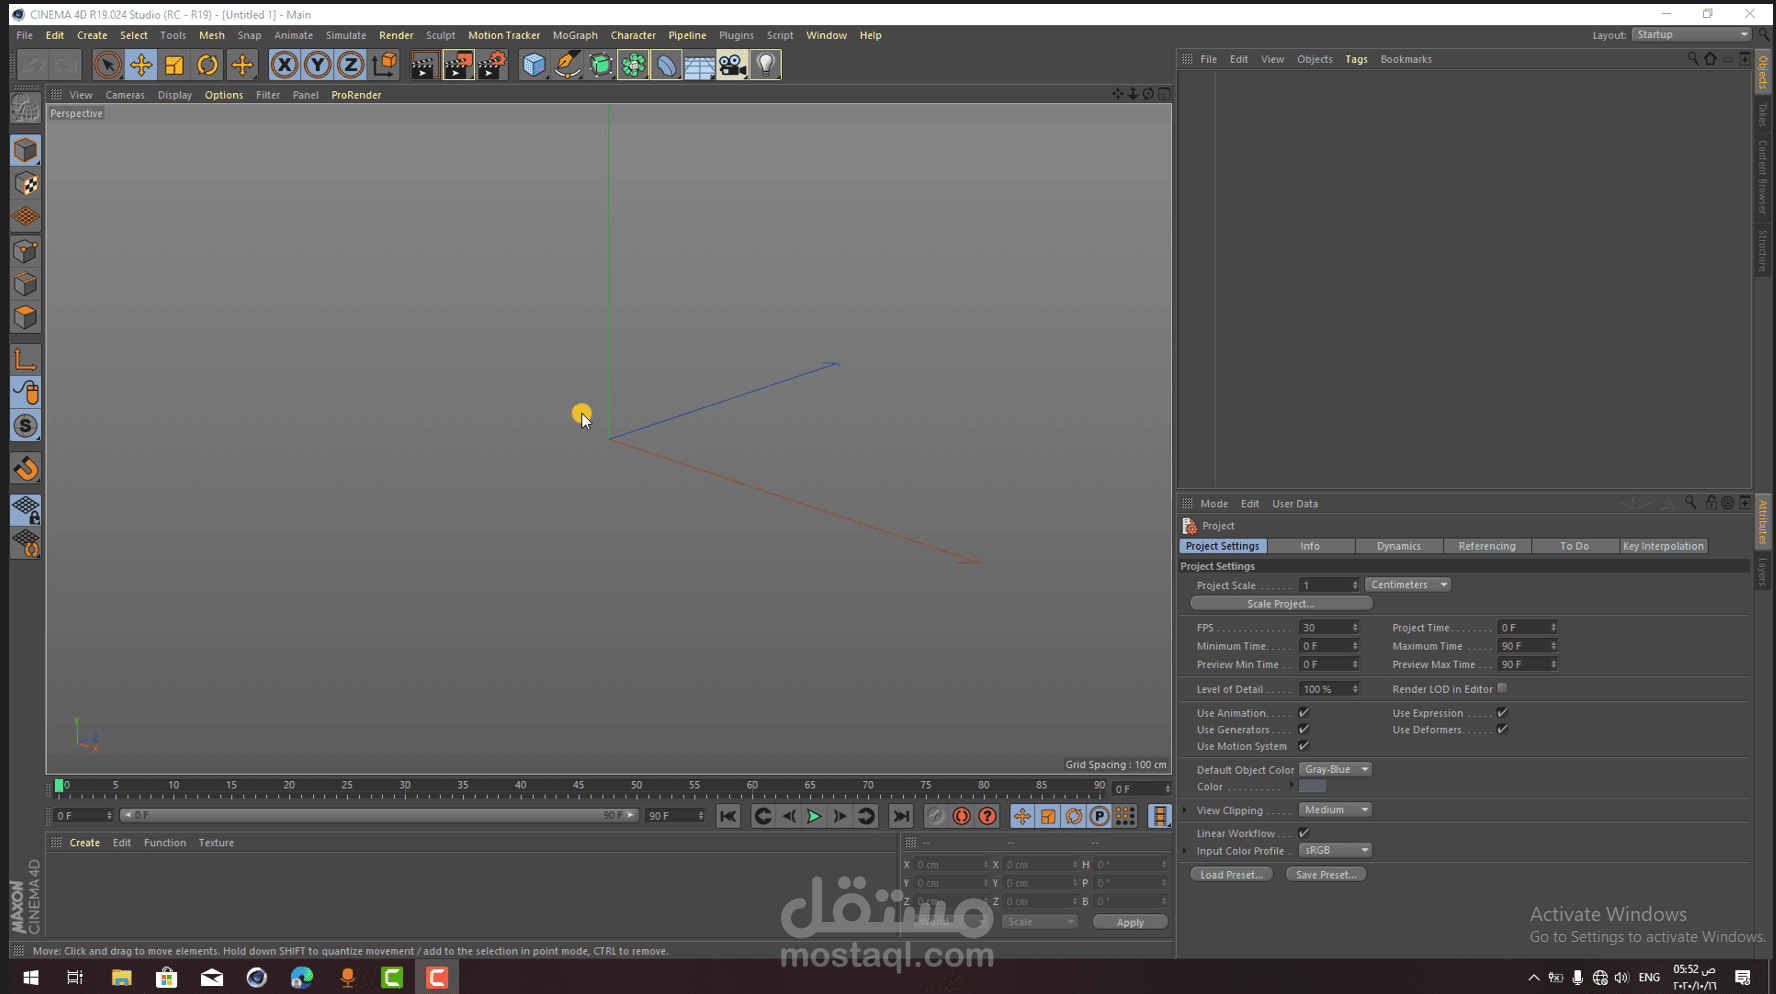Image resolution: width=1776 pixels, height=994 pixels.
Task: Click the Save Preset button
Action: click(x=1326, y=874)
